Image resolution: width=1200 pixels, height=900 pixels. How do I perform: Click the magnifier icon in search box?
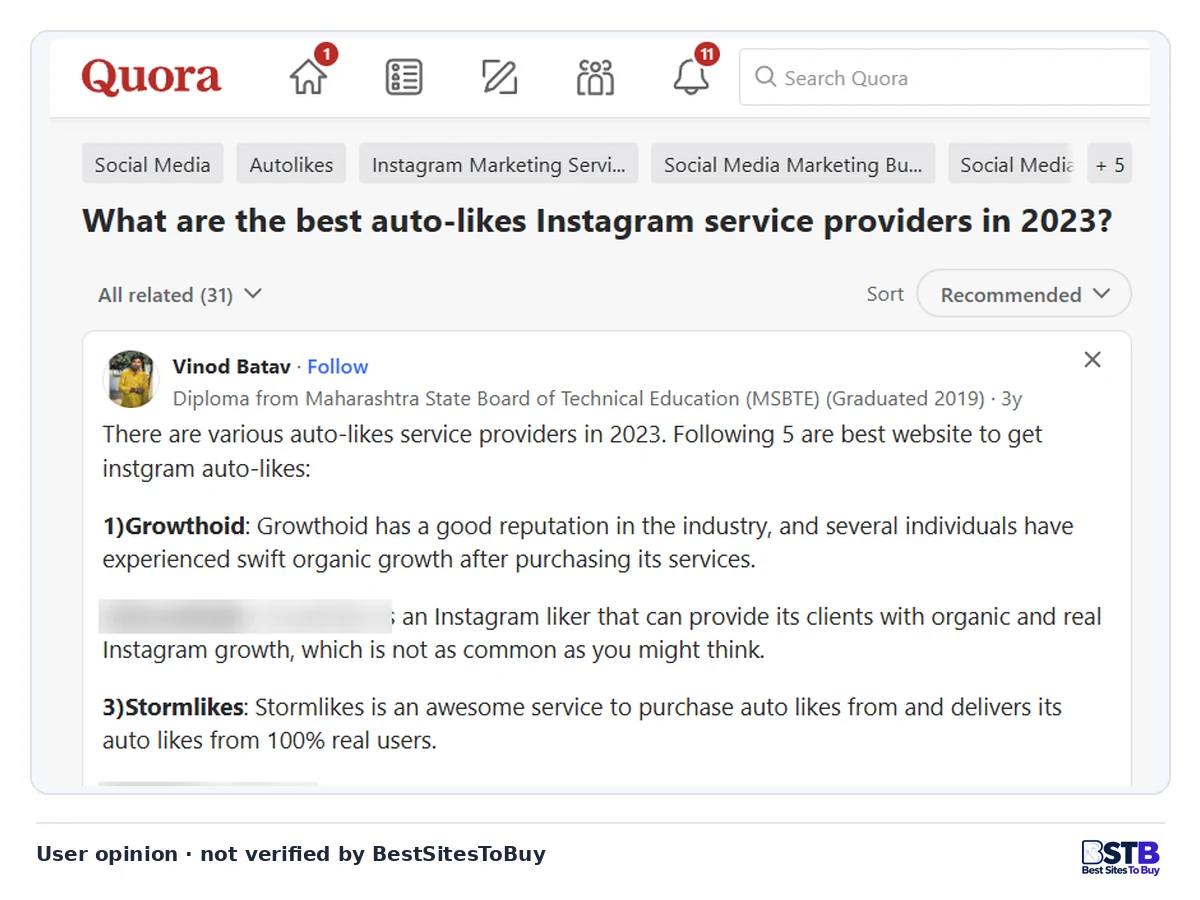pos(765,77)
